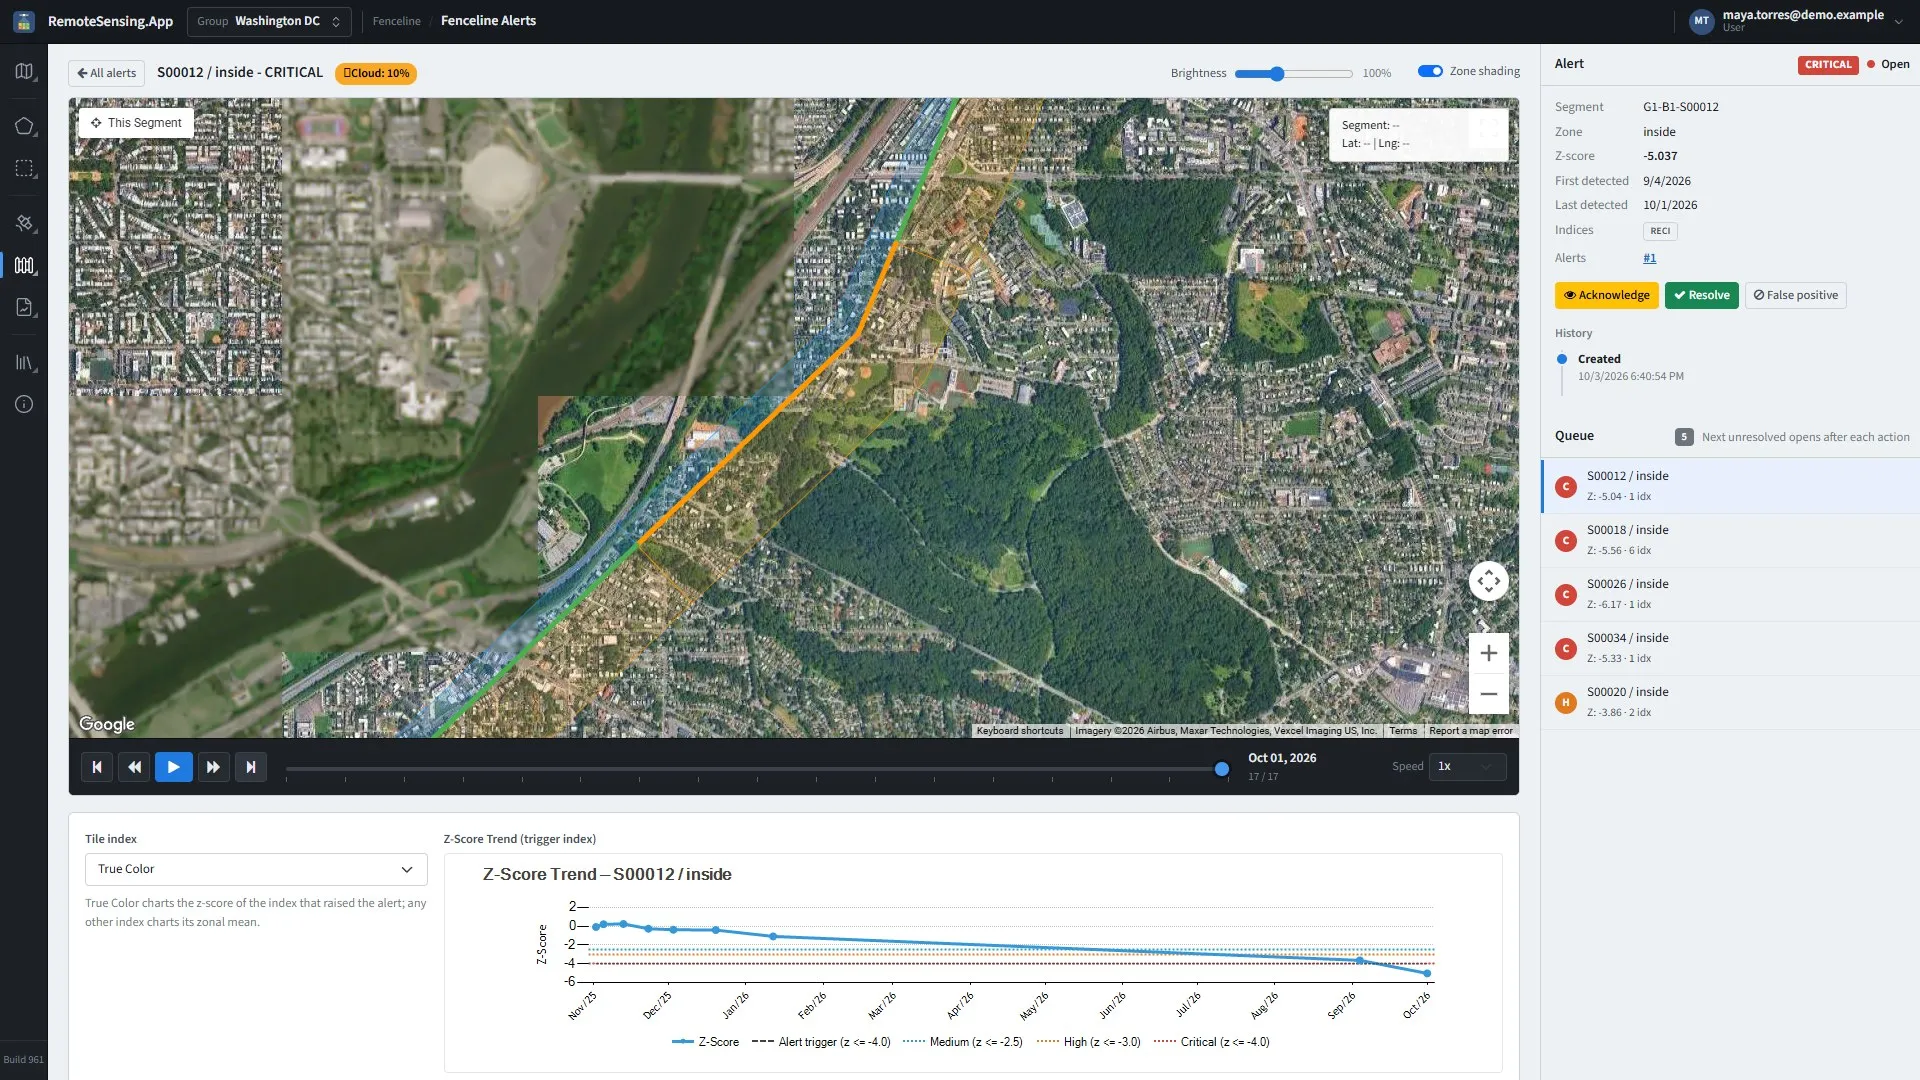
Task: Select the dashed rectangle selection tool
Action: [x=24, y=168]
